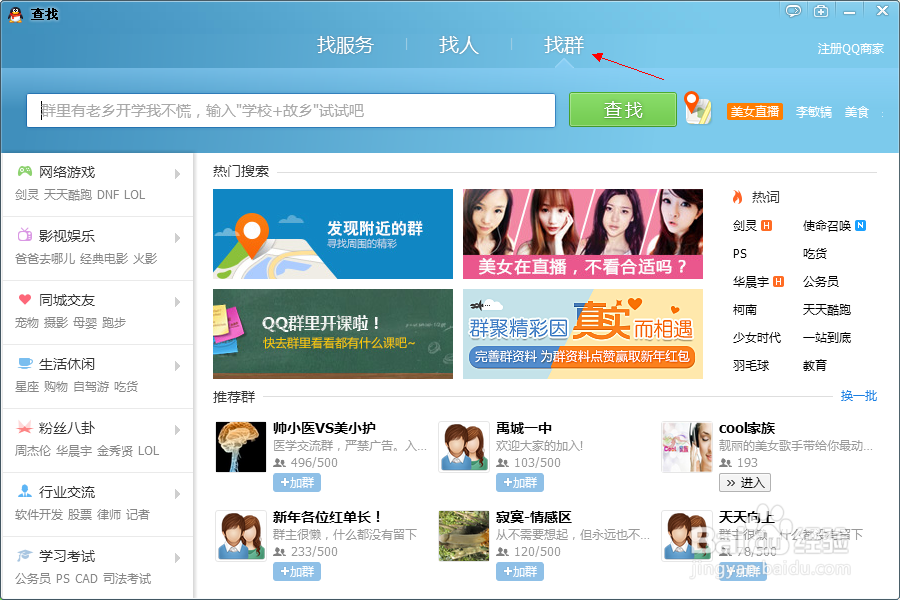Join 禹城一中 with +加群 button
This screenshot has height=600, width=900.
pos(519,483)
